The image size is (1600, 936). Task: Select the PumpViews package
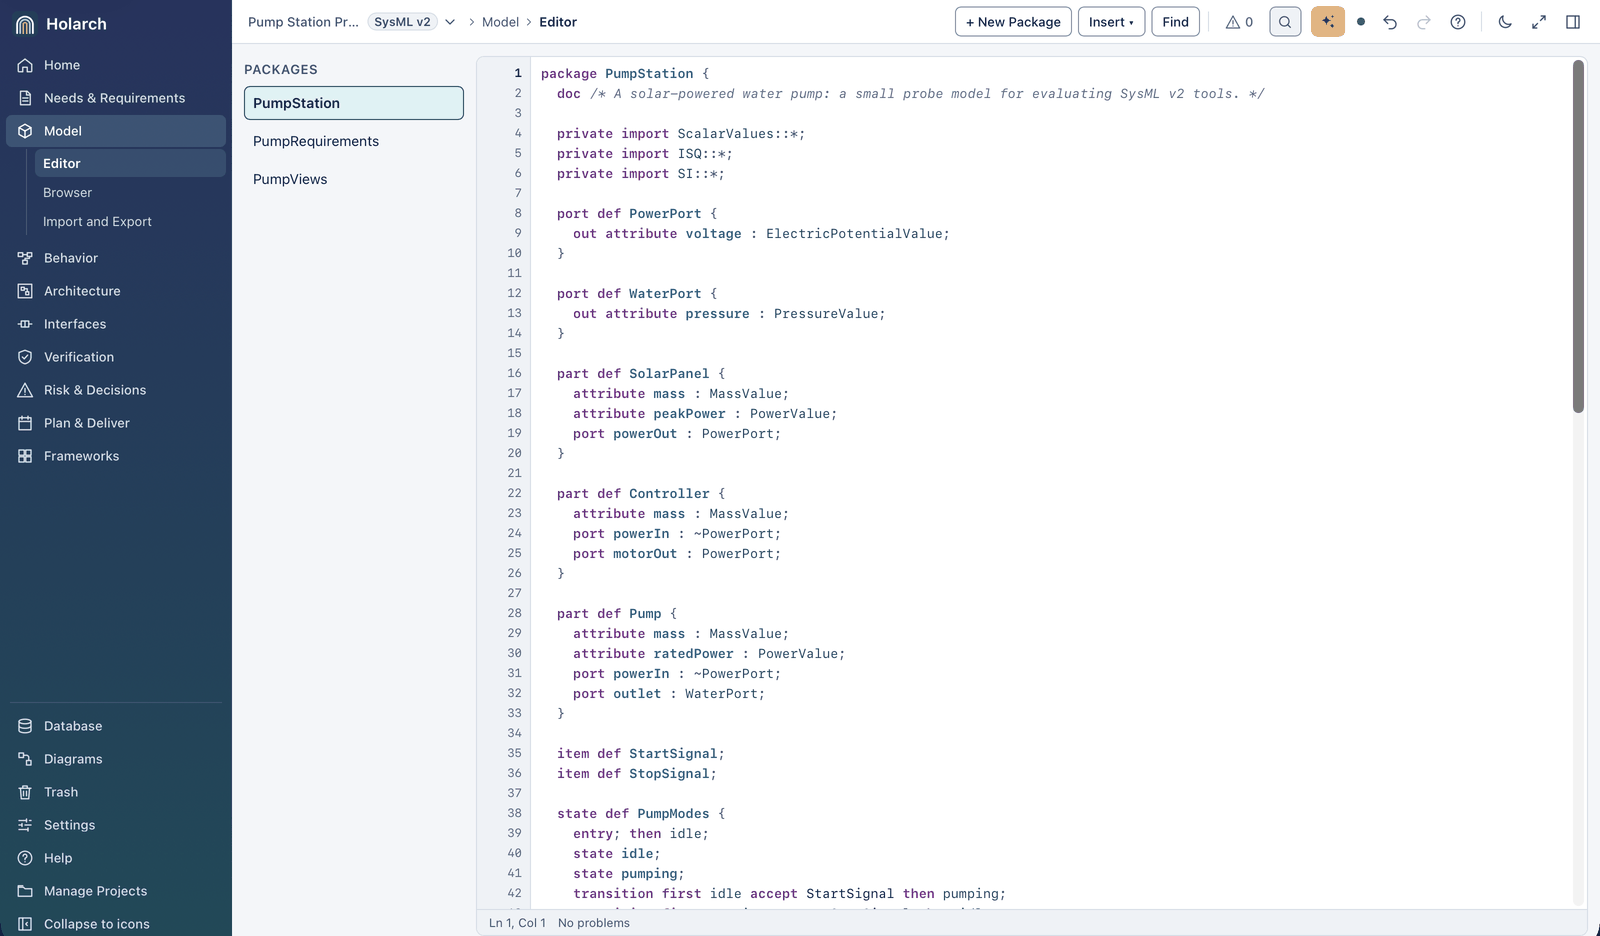tap(354, 179)
